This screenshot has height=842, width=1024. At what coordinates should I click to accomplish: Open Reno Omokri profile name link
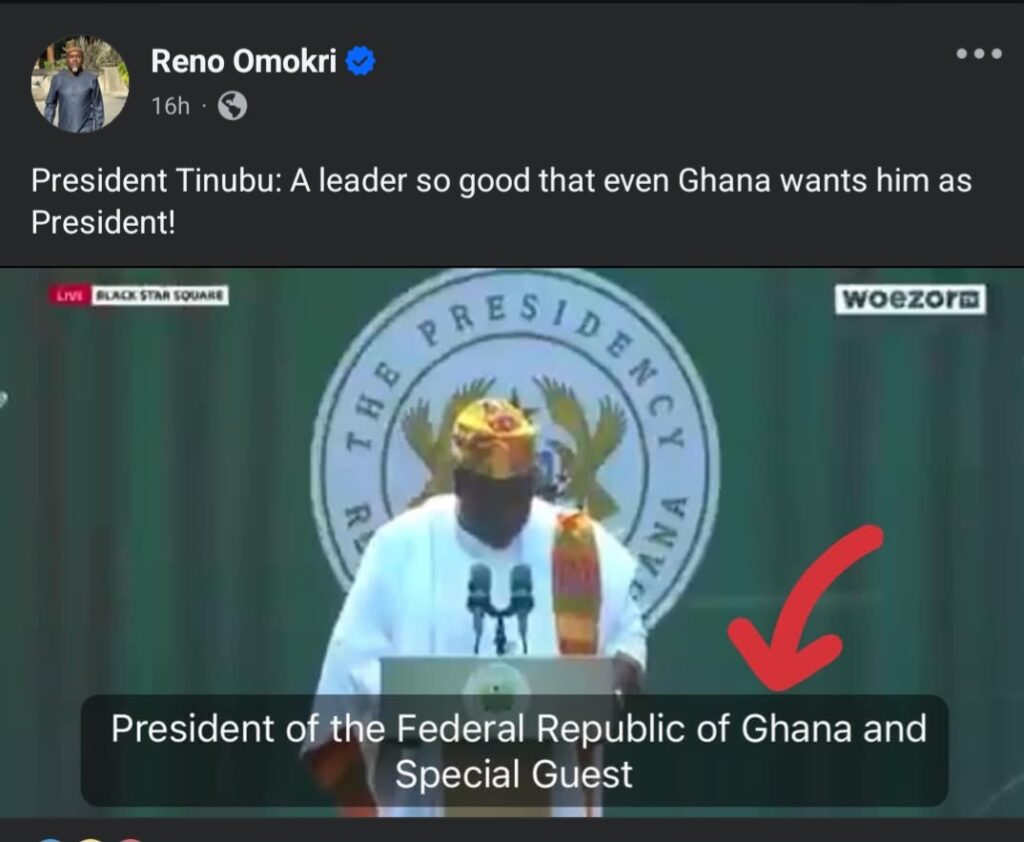(x=244, y=61)
